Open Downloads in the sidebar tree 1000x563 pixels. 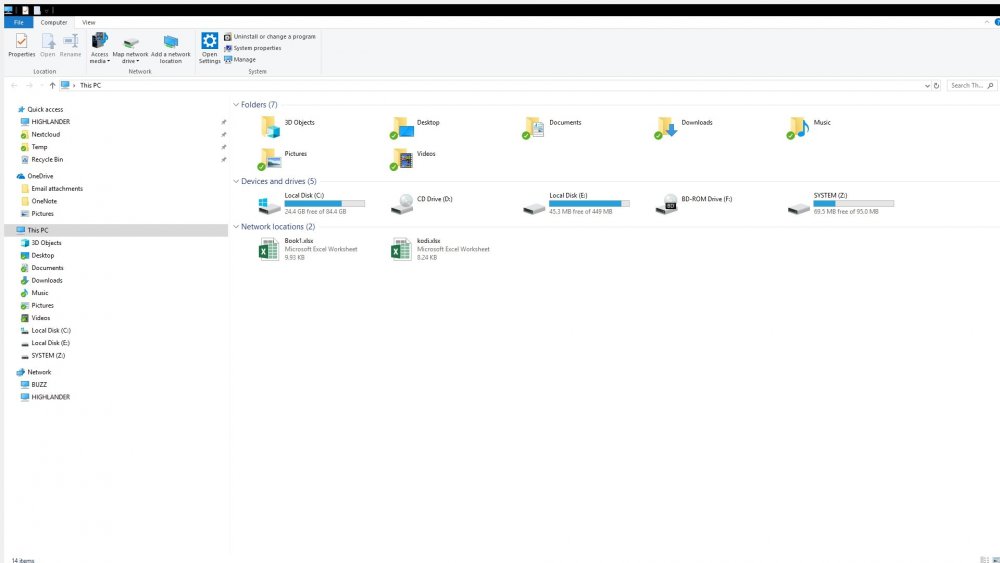click(47, 281)
